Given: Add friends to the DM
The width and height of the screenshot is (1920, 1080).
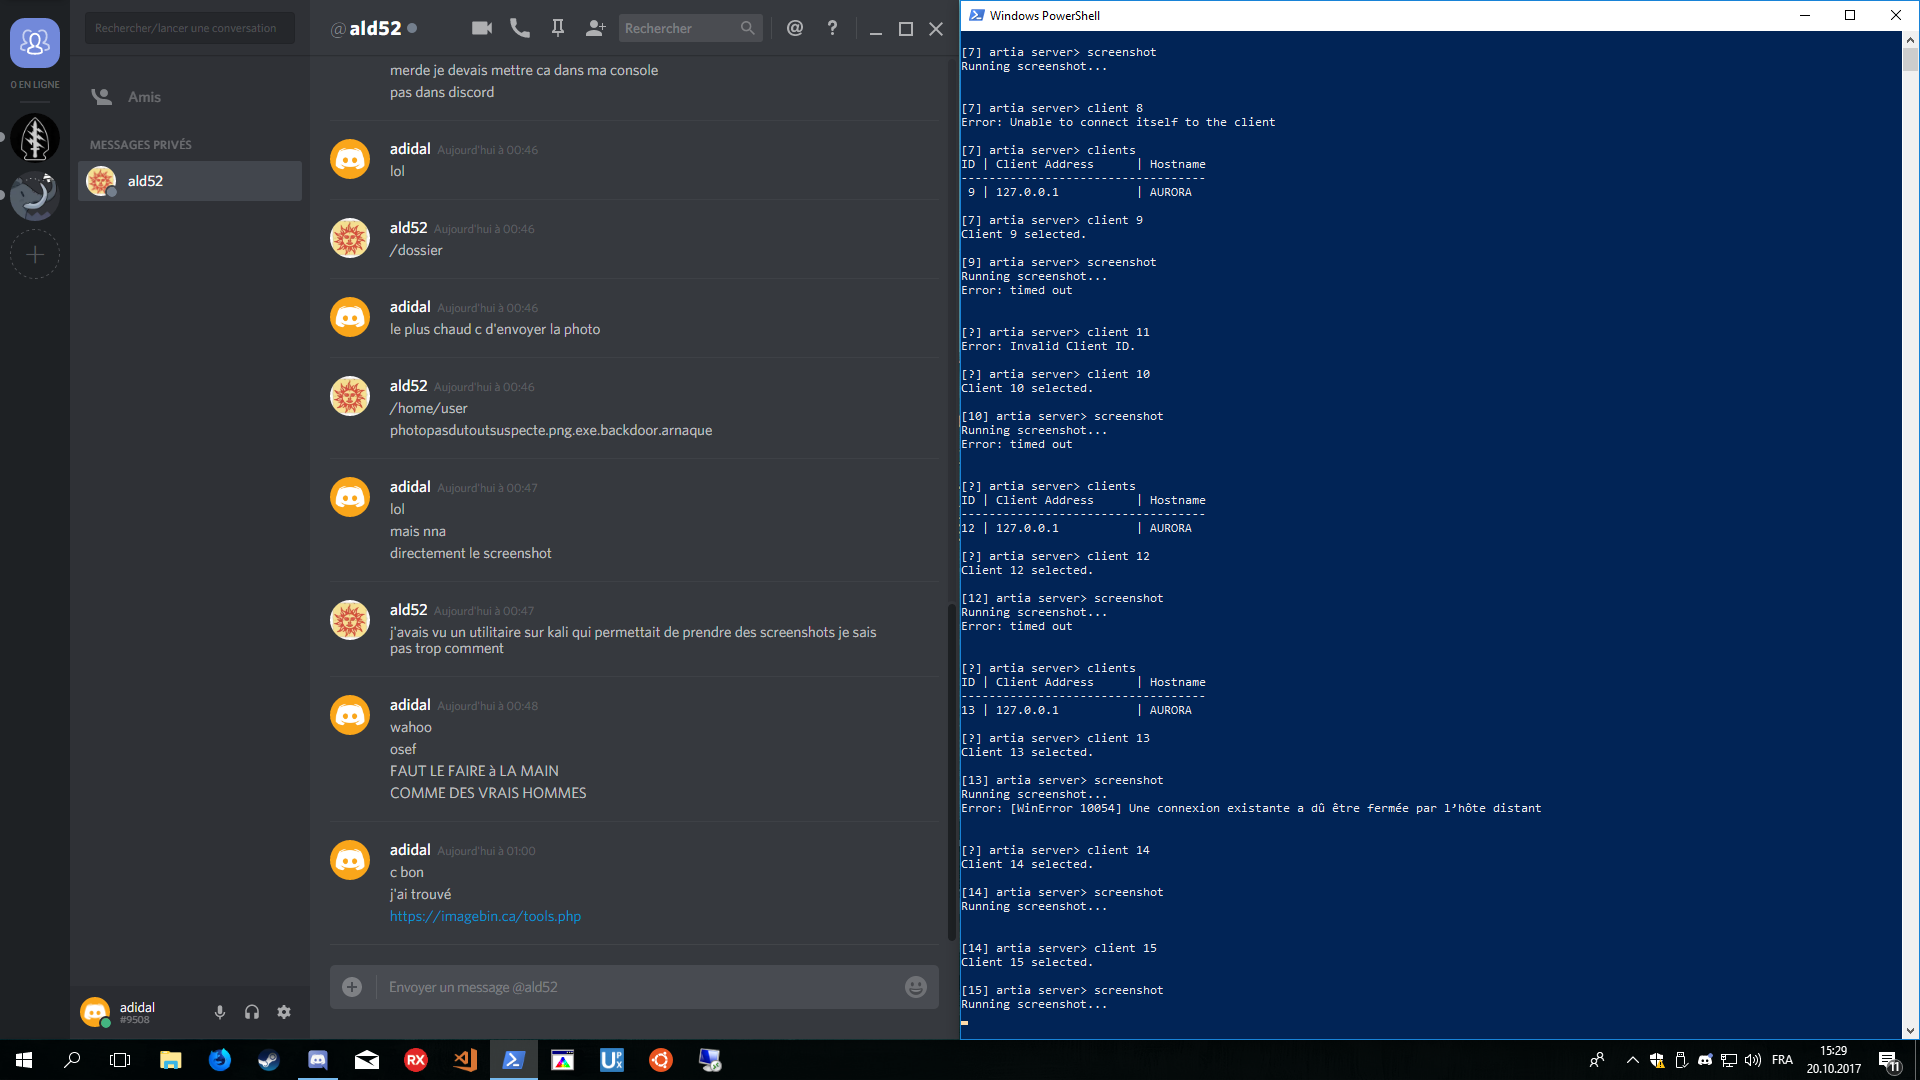Looking at the screenshot, I should [596, 28].
